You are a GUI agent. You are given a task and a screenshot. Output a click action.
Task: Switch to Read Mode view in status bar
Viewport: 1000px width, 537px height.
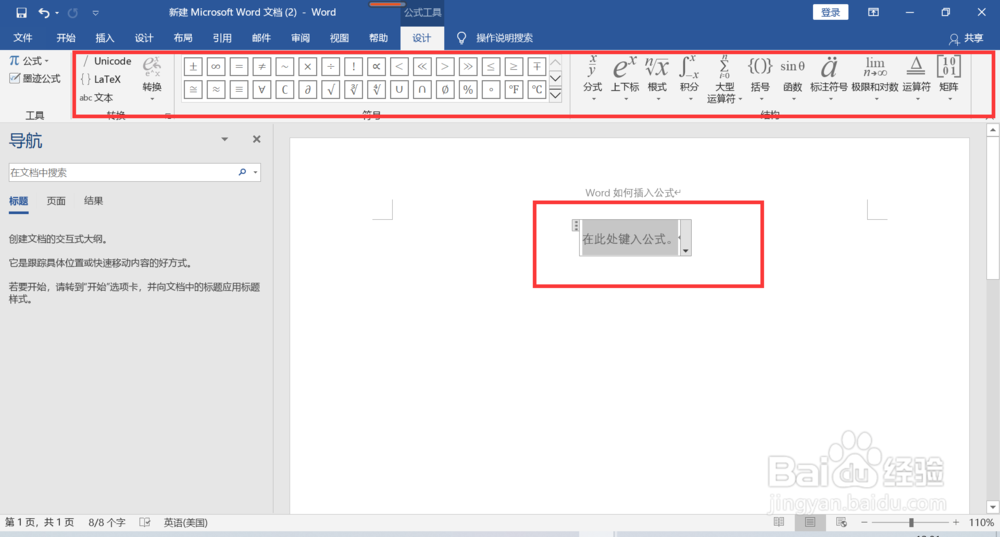(x=779, y=522)
